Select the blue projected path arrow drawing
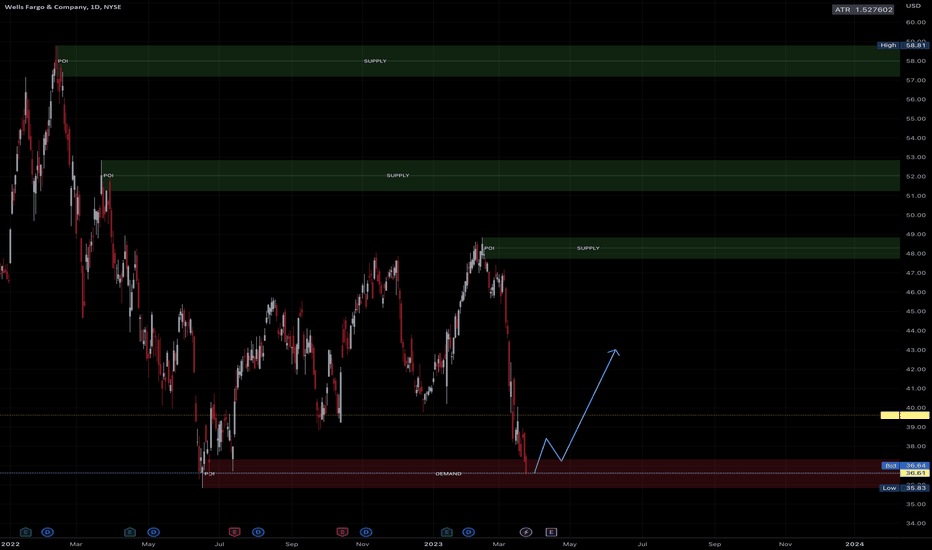The image size is (932, 550). pyautogui.click(x=590, y=406)
